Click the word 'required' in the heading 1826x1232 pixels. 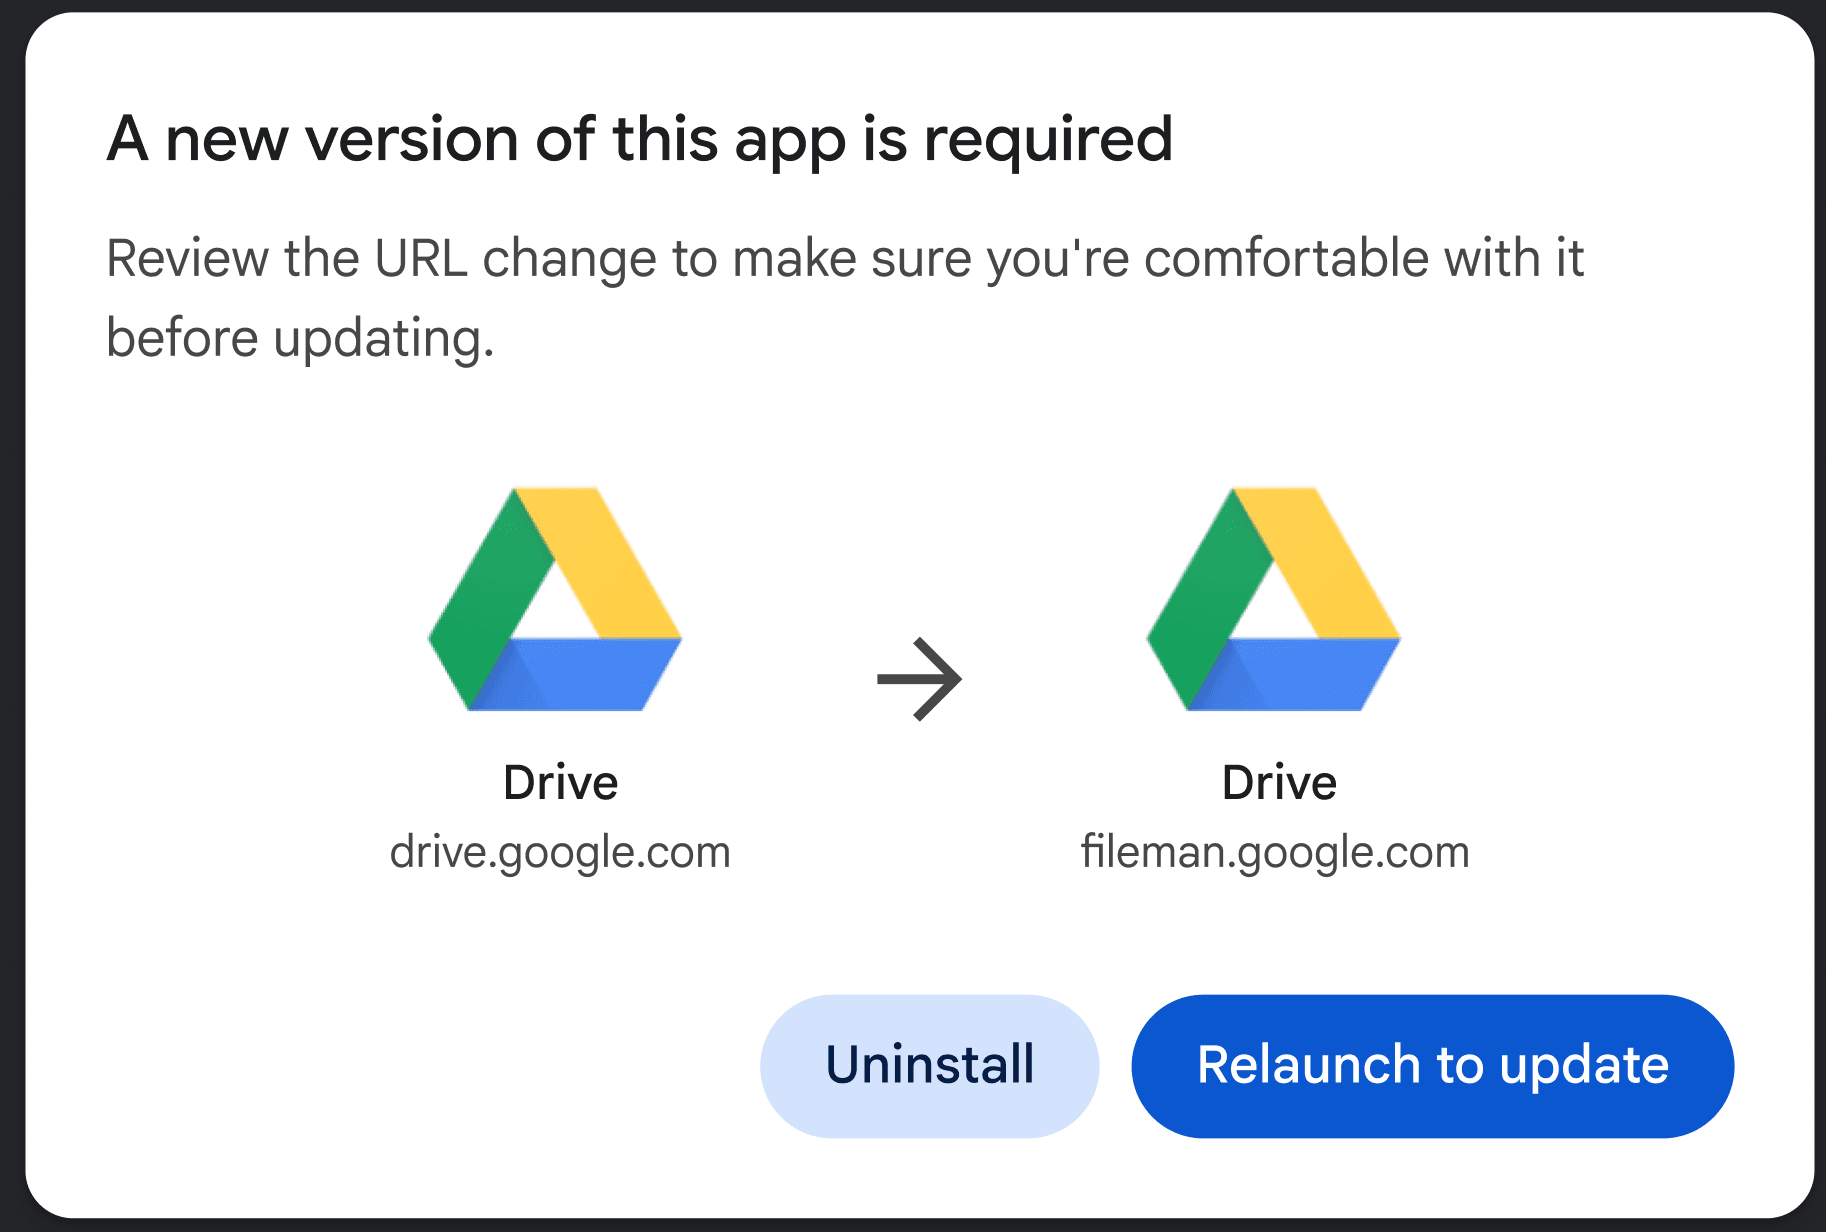click(1048, 140)
